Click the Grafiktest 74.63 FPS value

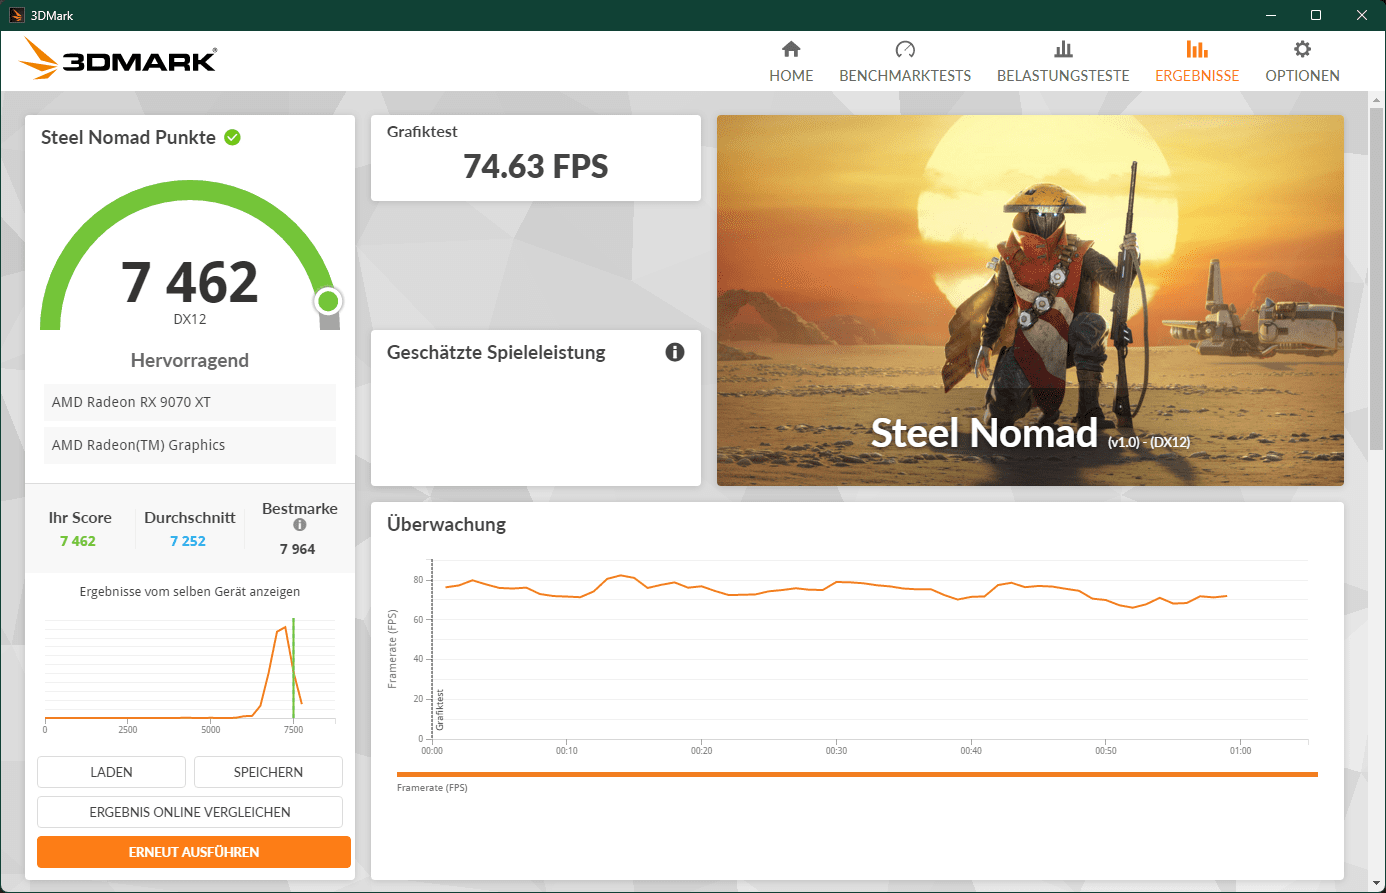536,166
